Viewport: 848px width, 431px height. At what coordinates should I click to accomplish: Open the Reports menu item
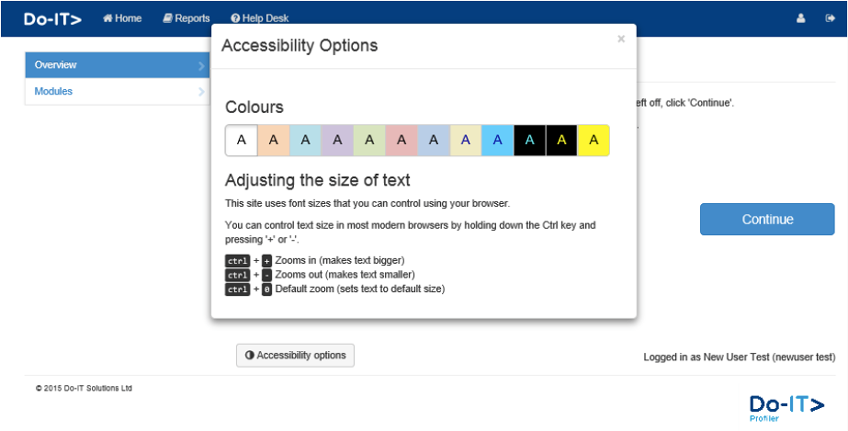click(186, 18)
